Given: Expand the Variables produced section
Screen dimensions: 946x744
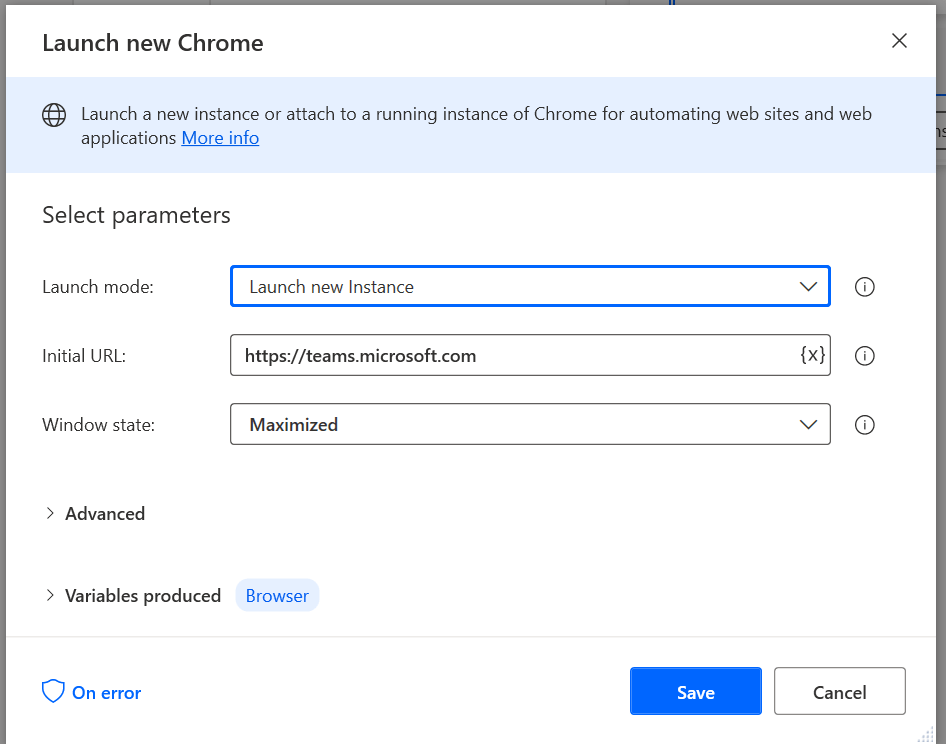Looking at the screenshot, I should [x=133, y=596].
